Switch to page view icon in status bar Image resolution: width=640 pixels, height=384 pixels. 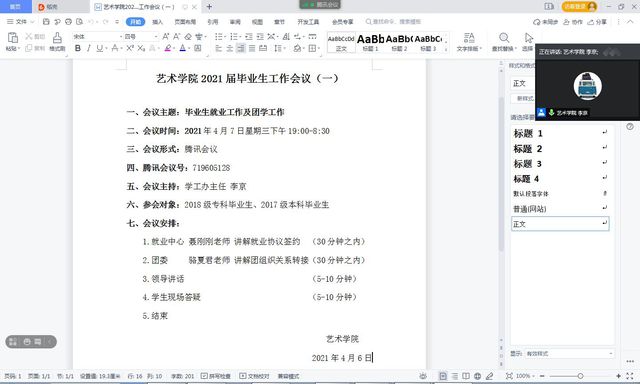click(x=443, y=376)
